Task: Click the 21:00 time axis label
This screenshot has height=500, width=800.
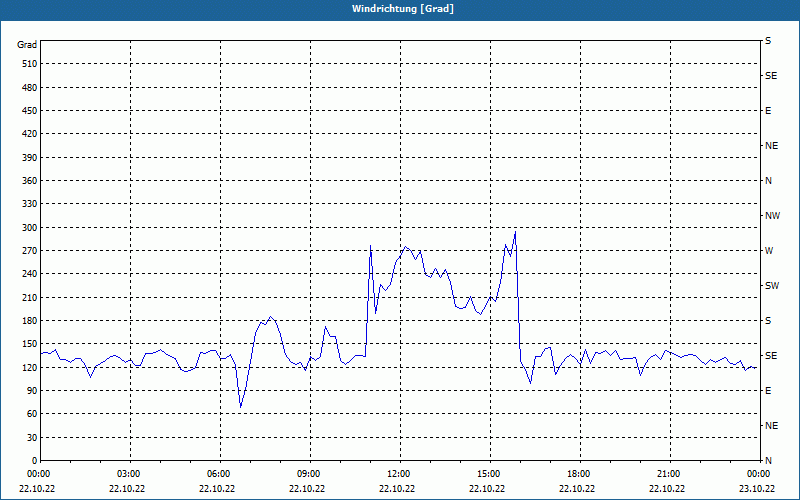Action: [x=670, y=473]
